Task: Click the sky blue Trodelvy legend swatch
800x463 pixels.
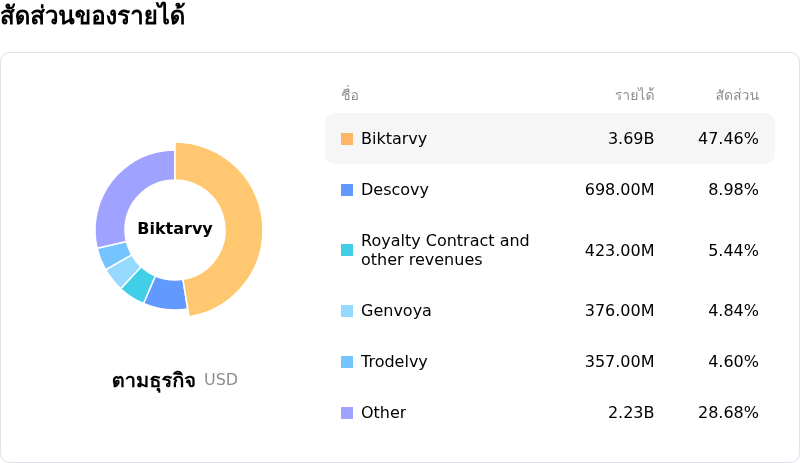Action: [x=347, y=362]
